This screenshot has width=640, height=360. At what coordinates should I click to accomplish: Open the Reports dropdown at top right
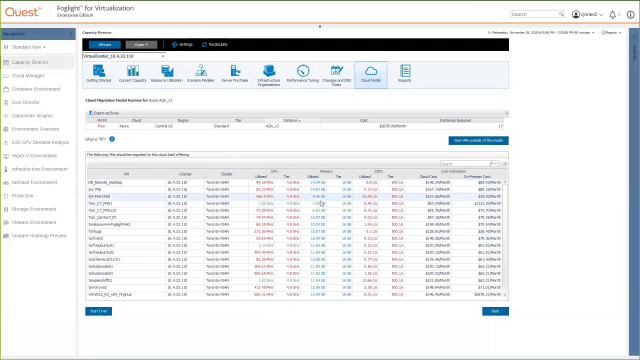[x=611, y=33]
